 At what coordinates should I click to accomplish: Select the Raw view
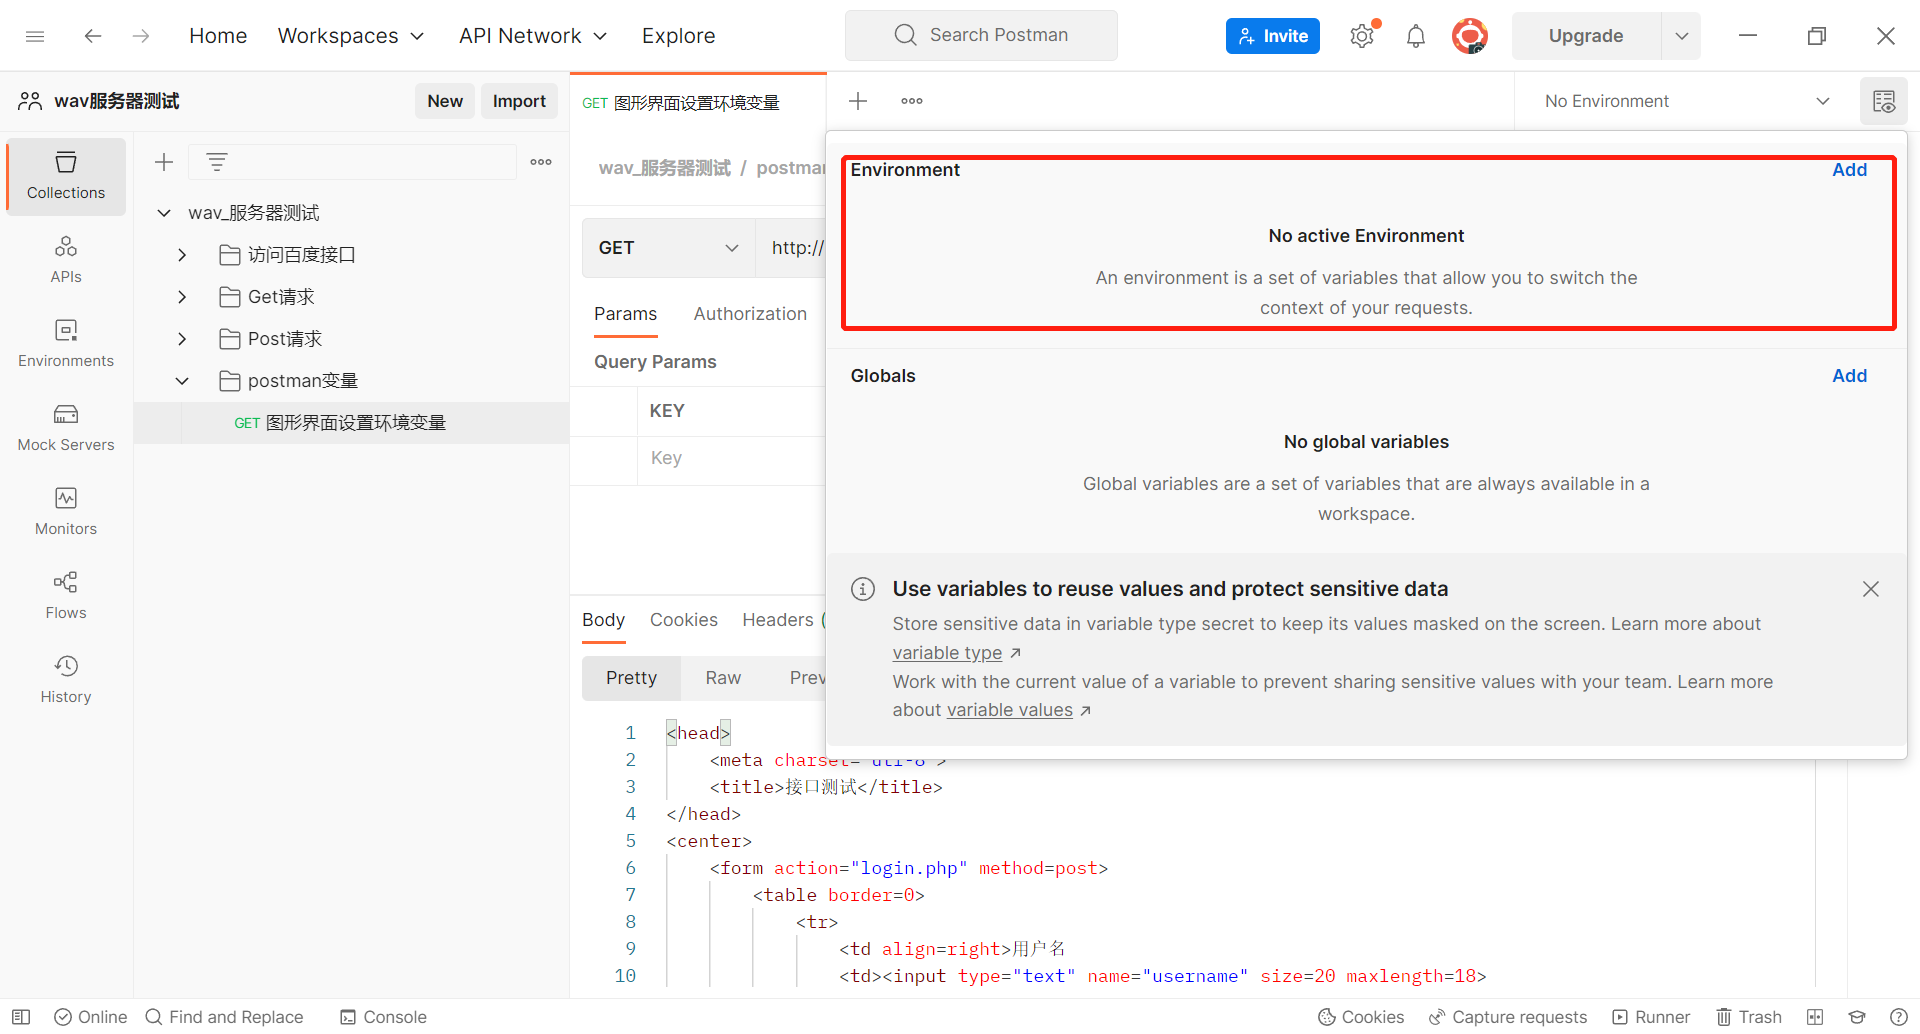coord(723,678)
